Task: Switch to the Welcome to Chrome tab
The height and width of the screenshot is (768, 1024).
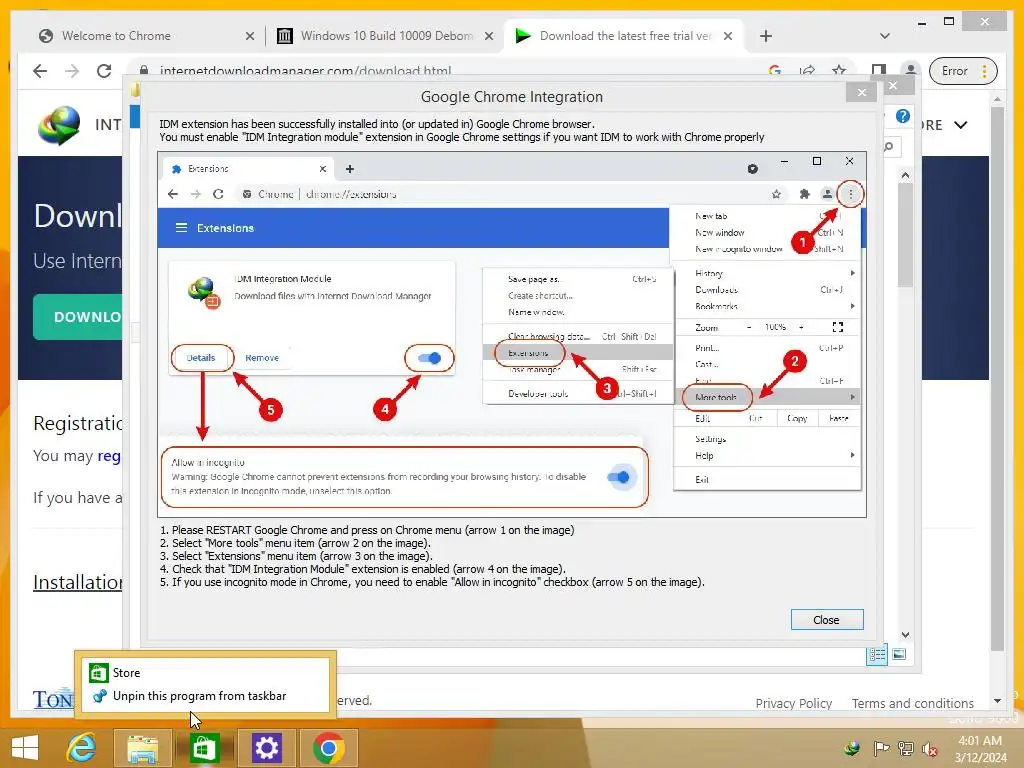Action: coord(116,36)
